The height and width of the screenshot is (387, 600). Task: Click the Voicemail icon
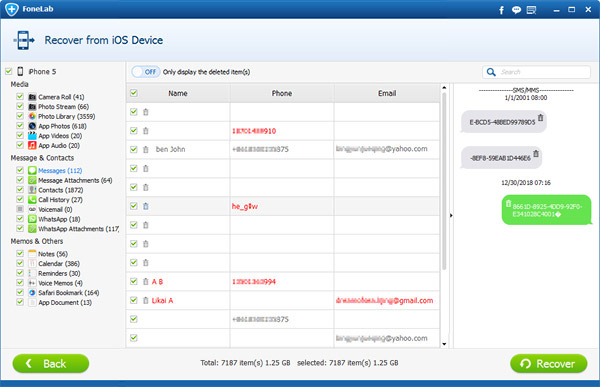tap(32, 209)
